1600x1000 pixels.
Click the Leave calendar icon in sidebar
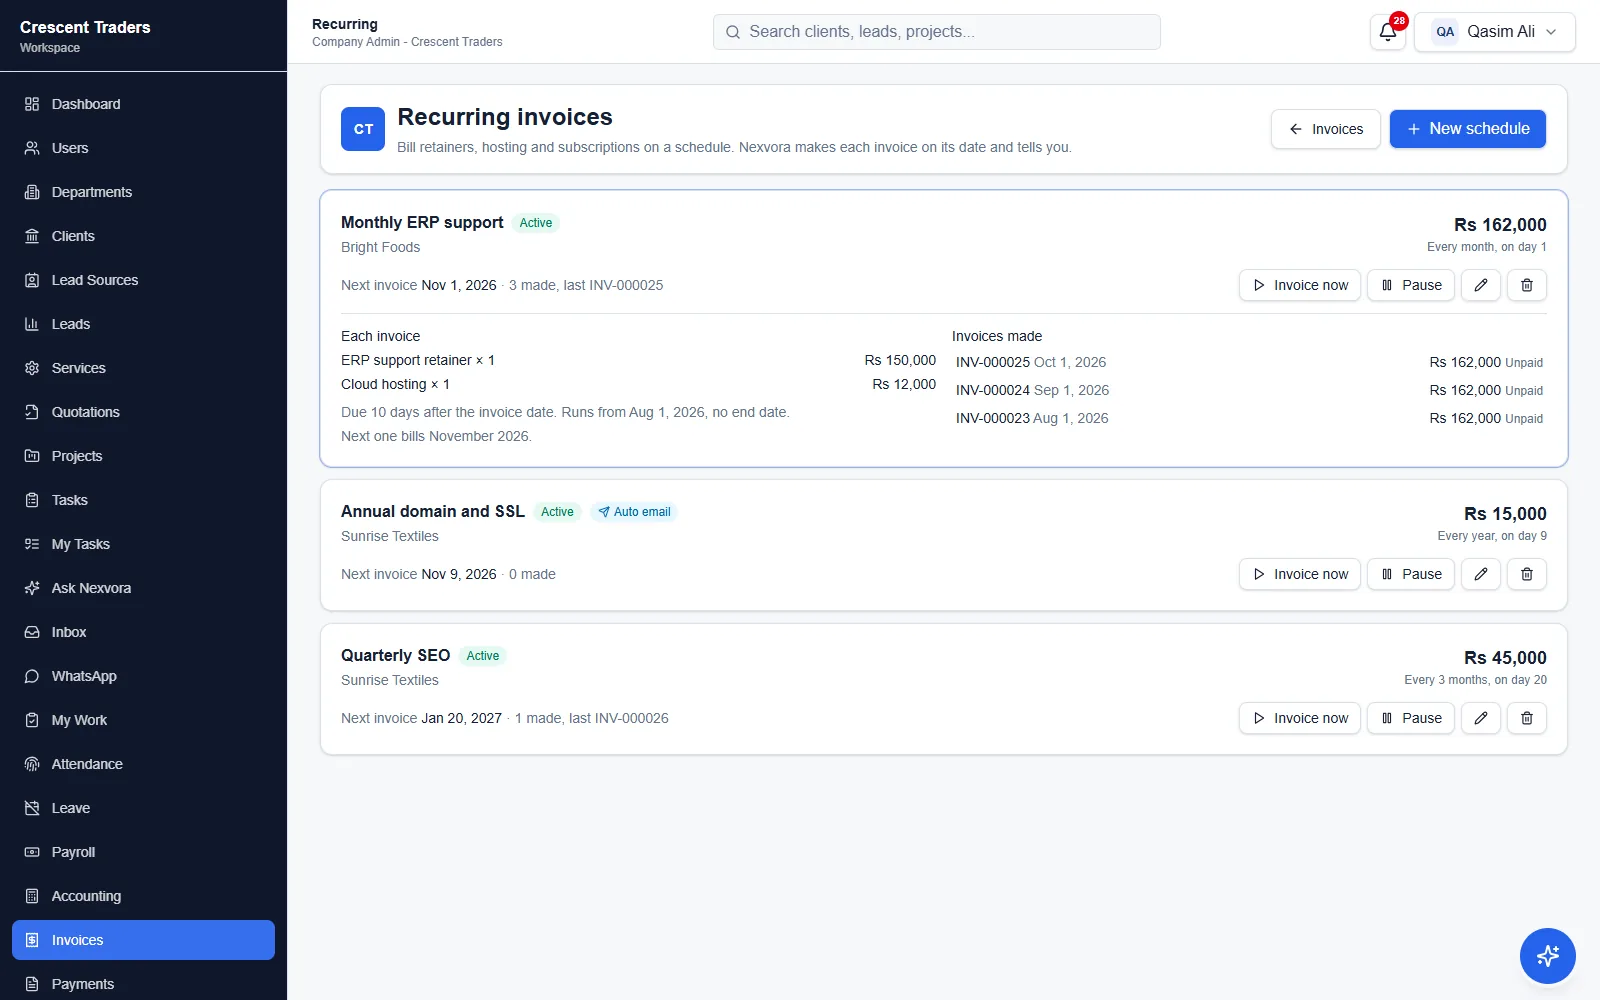click(32, 808)
